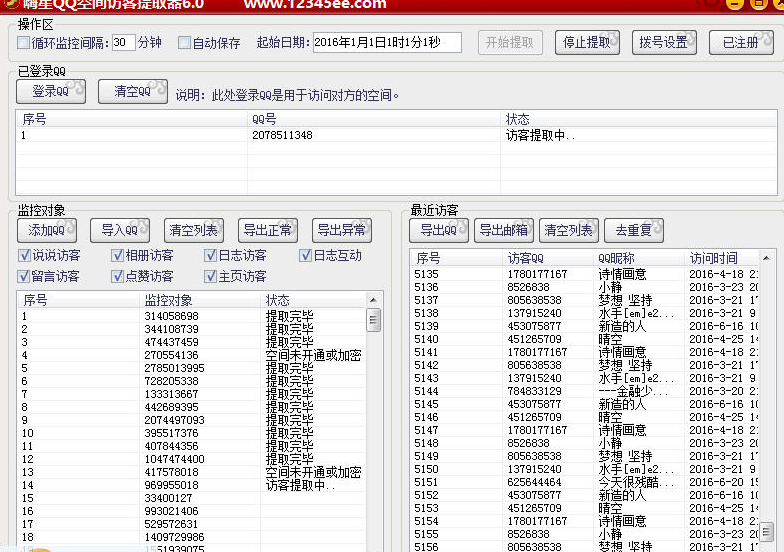Click the 访客QQ column header

[x=547, y=258]
